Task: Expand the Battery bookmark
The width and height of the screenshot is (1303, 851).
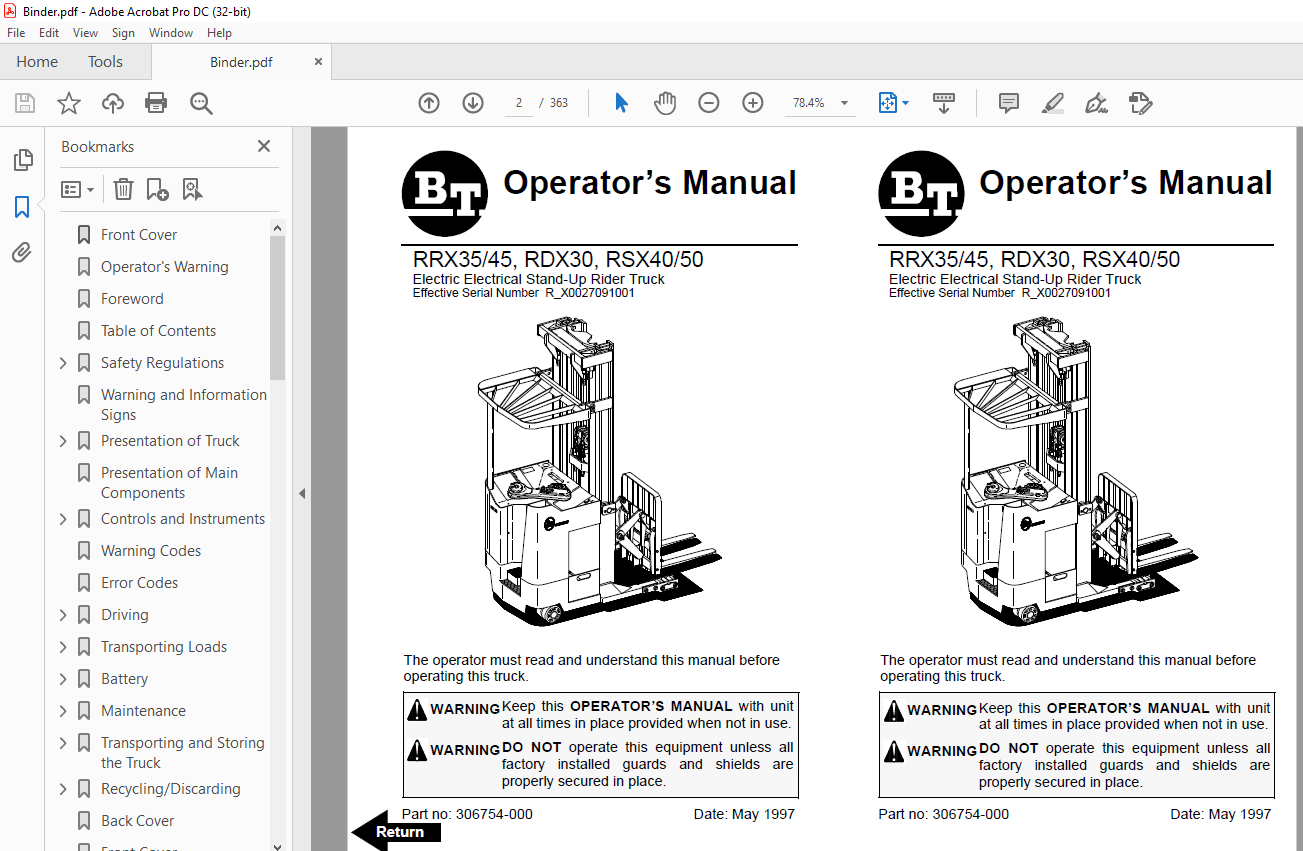Action: 64,679
